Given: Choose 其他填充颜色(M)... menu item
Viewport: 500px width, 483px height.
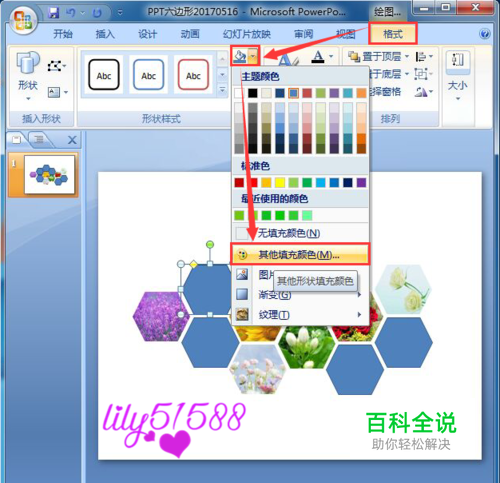Looking at the screenshot, I should coord(300,255).
